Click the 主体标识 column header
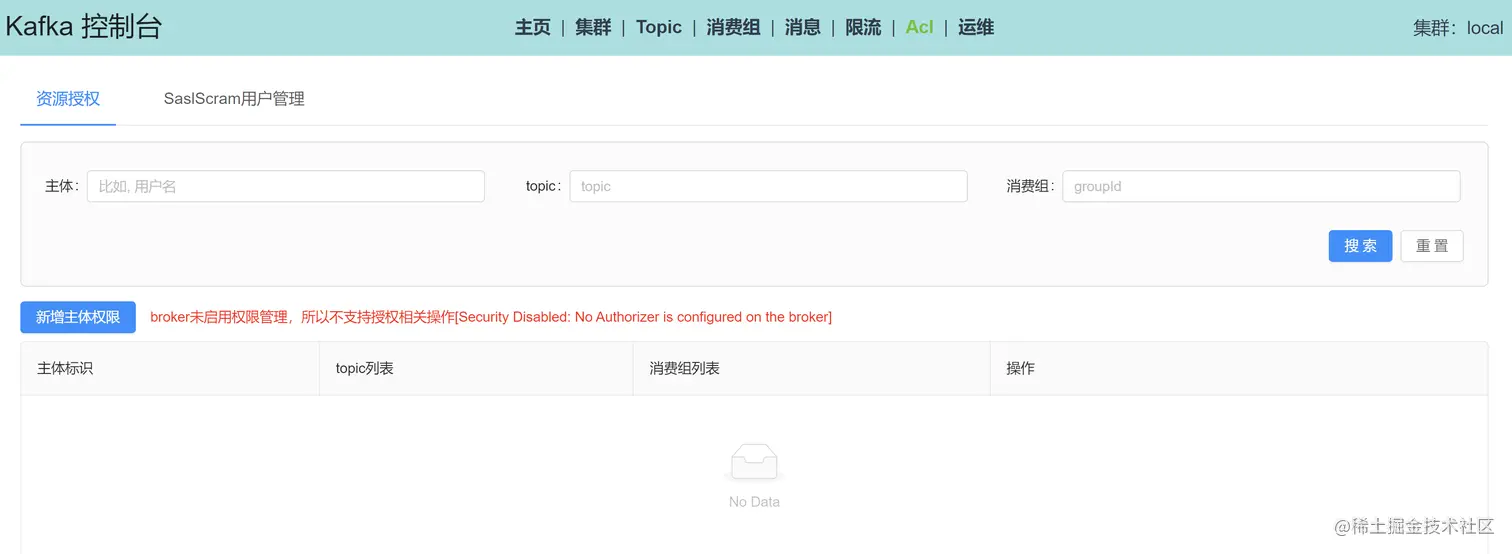 [170, 368]
